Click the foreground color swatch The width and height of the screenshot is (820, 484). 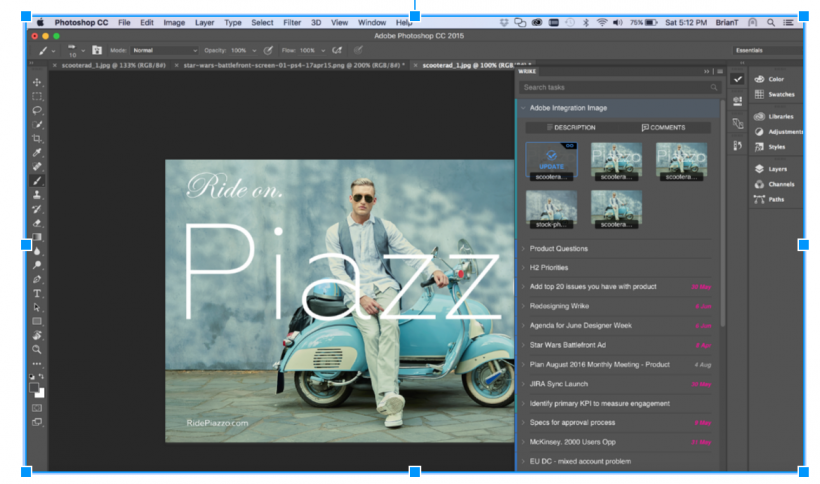click(34, 387)
